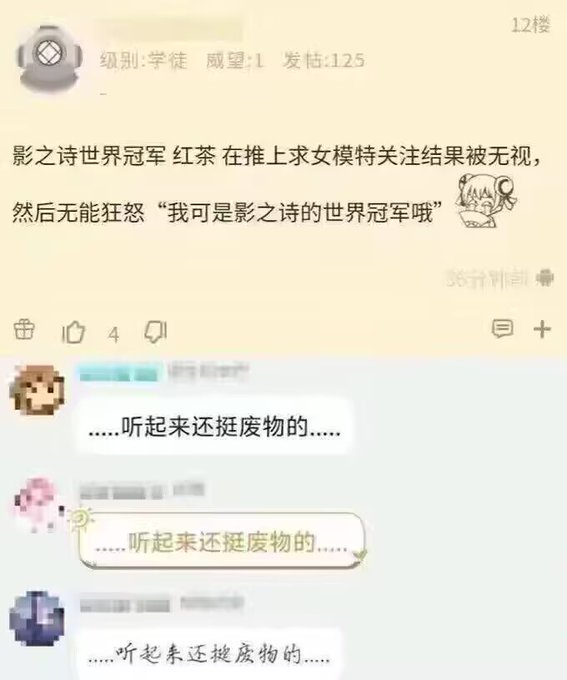Open the brown pixelated avatar profile
The image size is (567, 680).
(37, 390)
